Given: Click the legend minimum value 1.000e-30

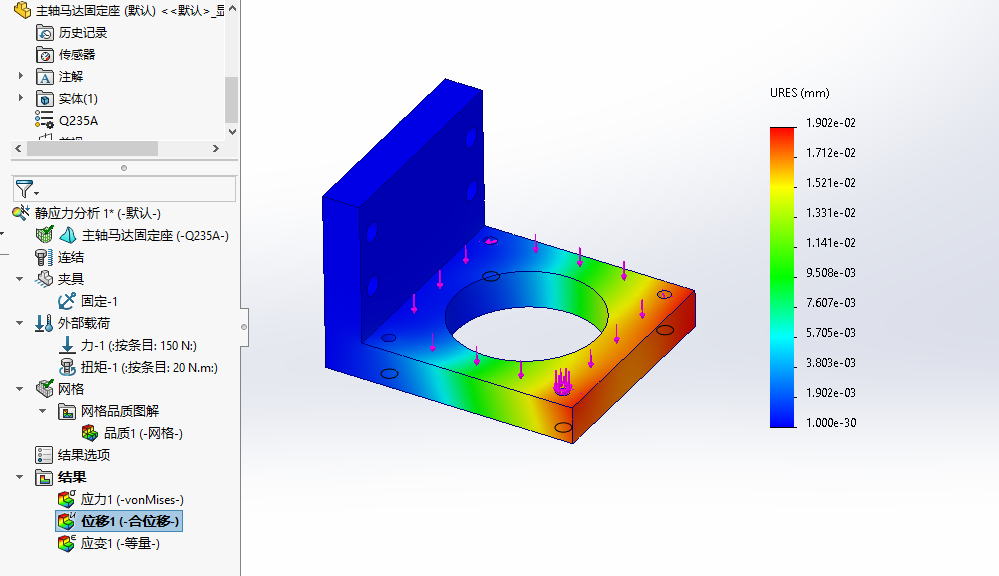Looking at the screenshot, I should point(831,422).
